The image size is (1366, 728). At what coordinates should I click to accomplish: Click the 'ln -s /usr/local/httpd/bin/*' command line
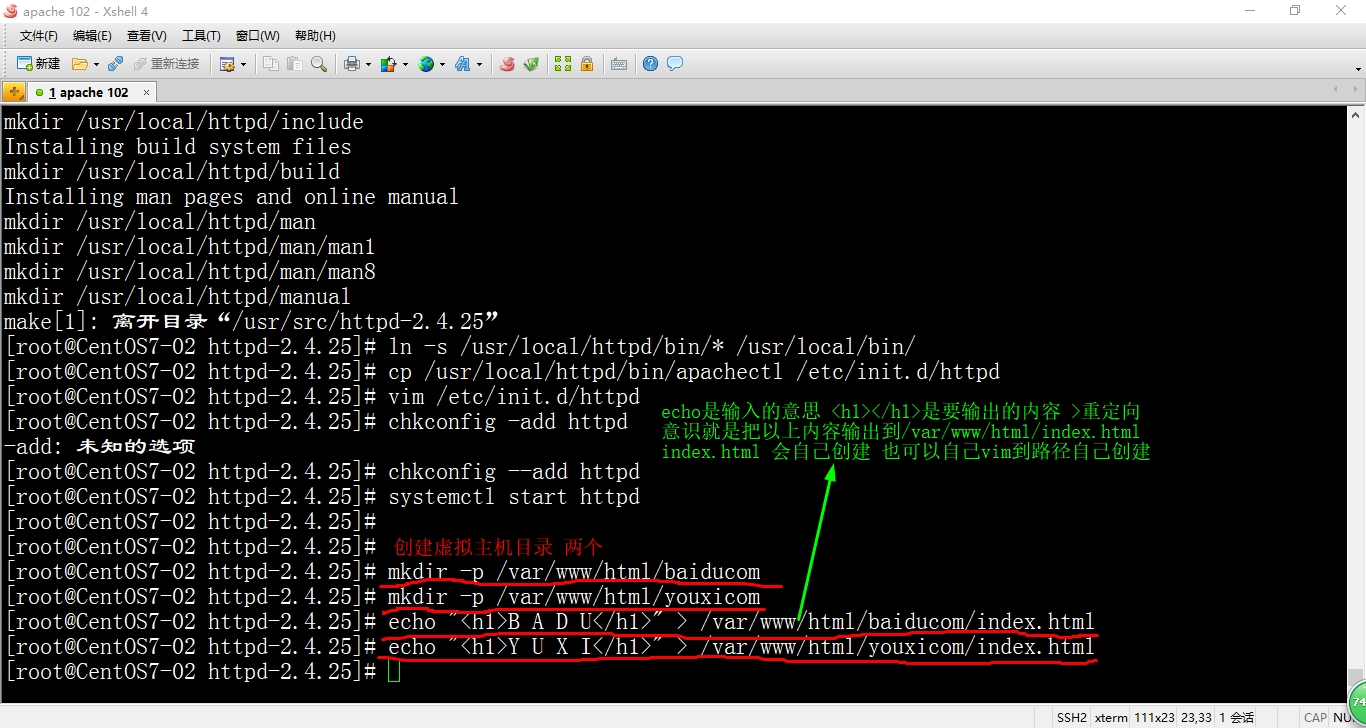point(651,347)
